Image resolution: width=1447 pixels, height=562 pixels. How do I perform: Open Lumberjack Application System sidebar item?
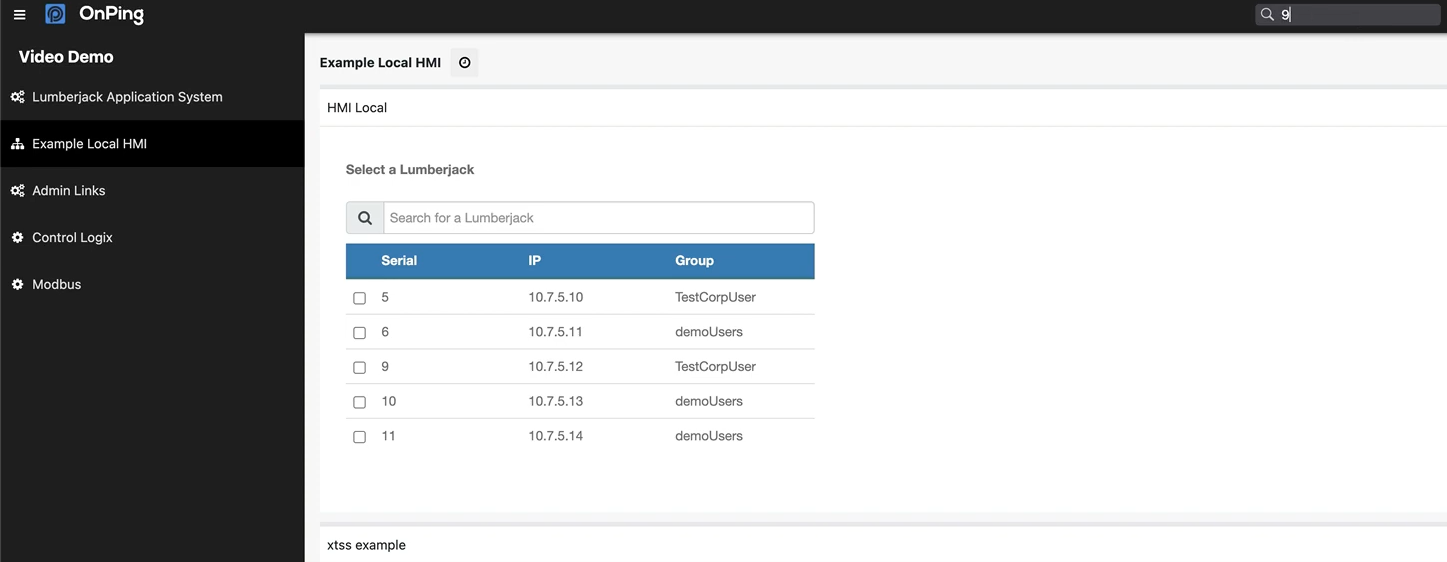[152, 97]
